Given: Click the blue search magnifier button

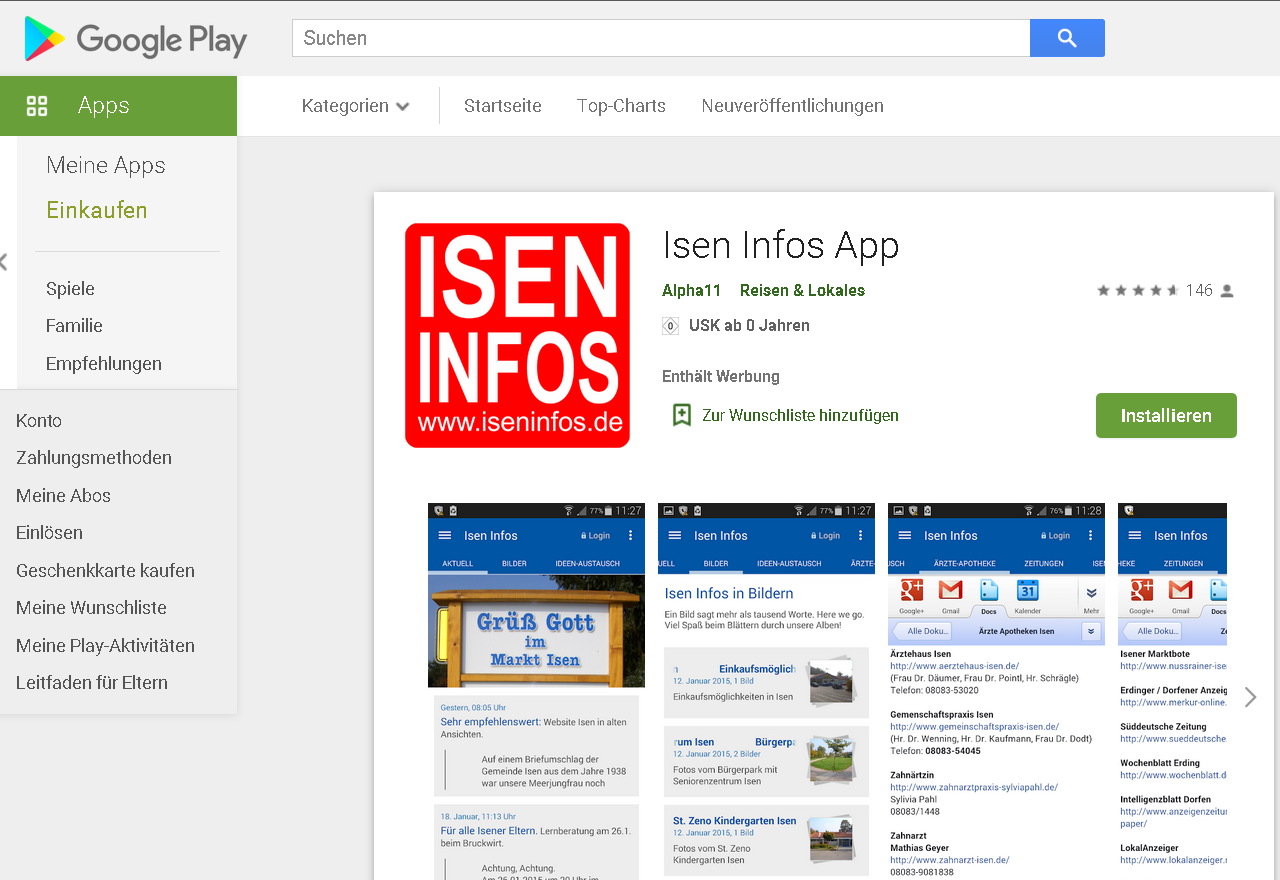Looking at the screenshot, I should pos(1067,38).
